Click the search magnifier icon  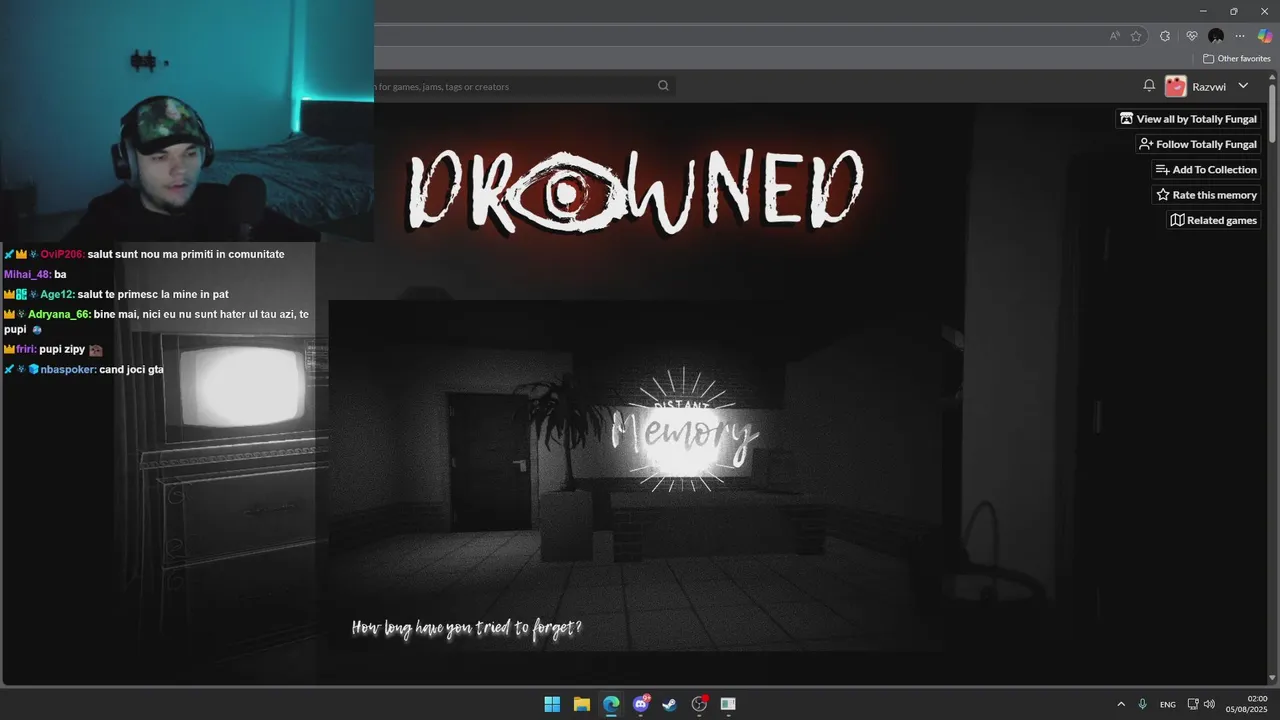pos(663,86)
